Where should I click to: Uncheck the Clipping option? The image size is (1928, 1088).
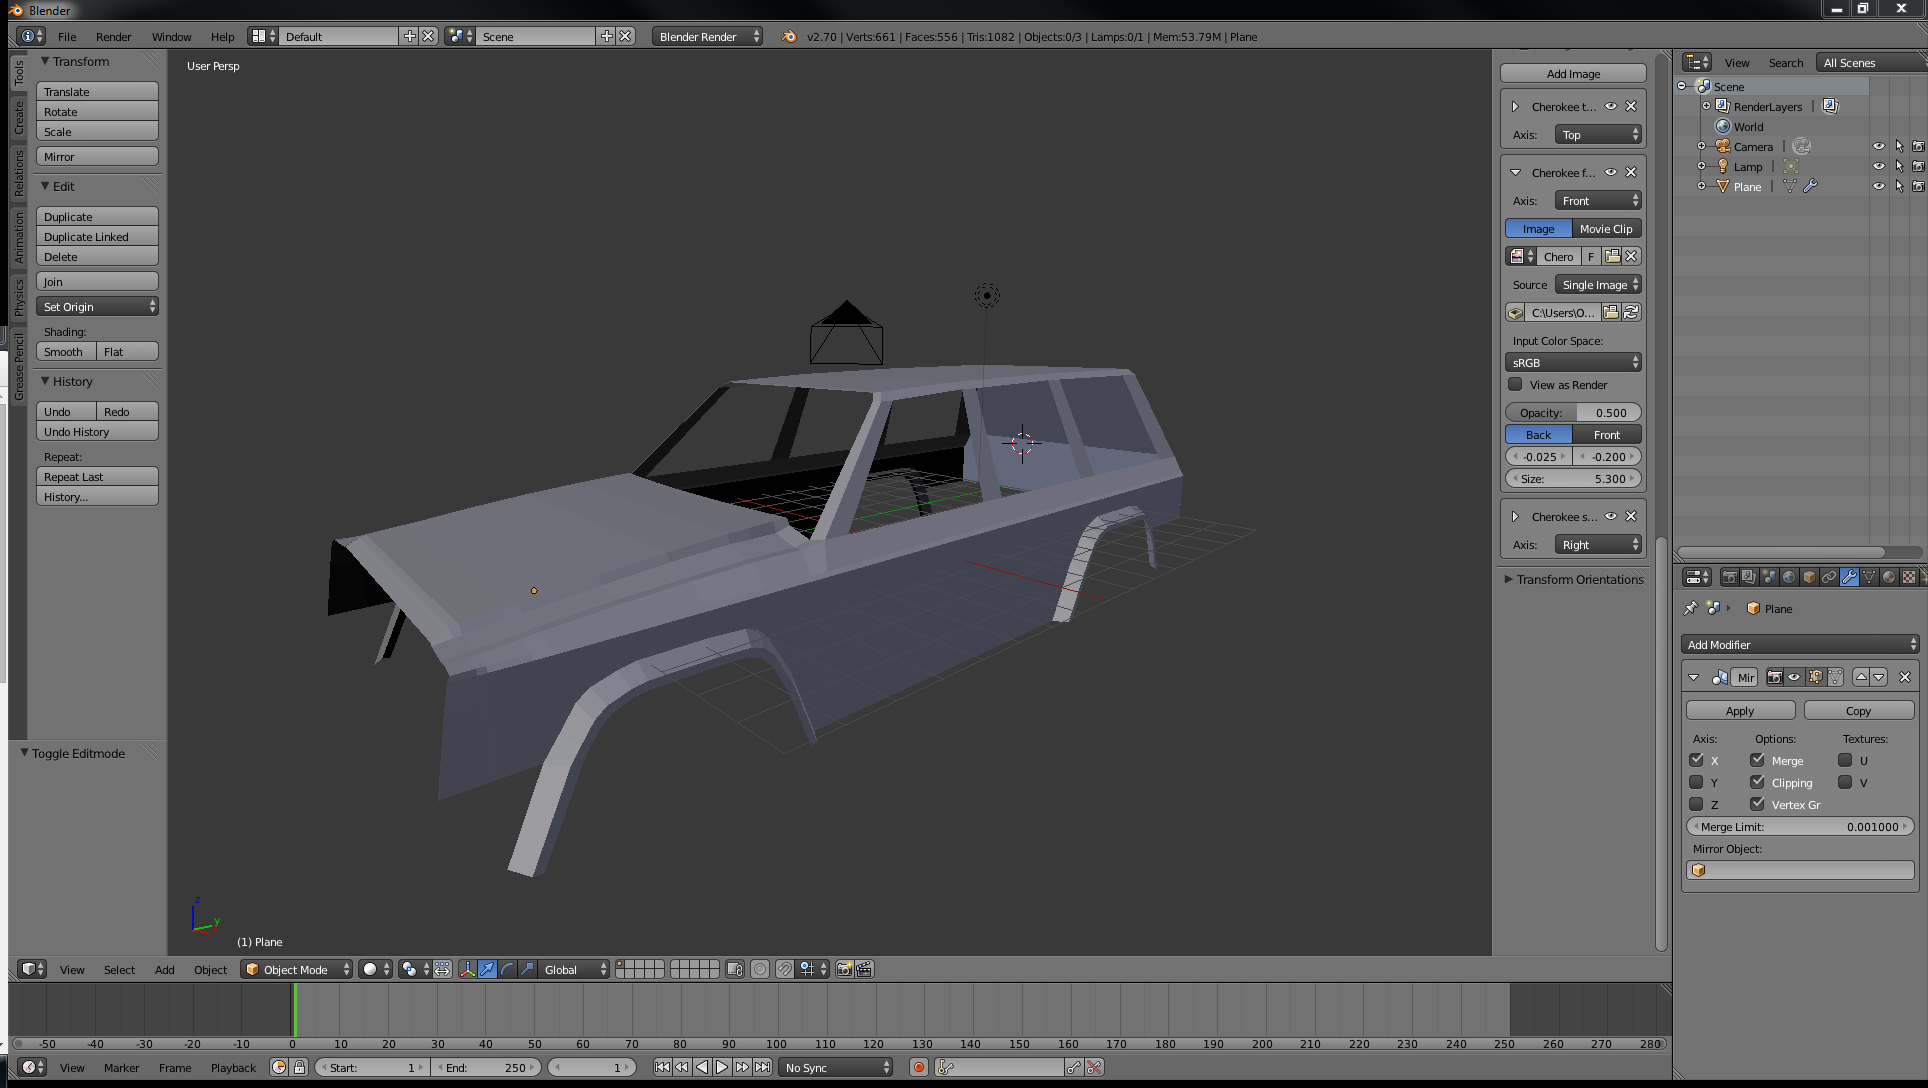coord(1757,782)
